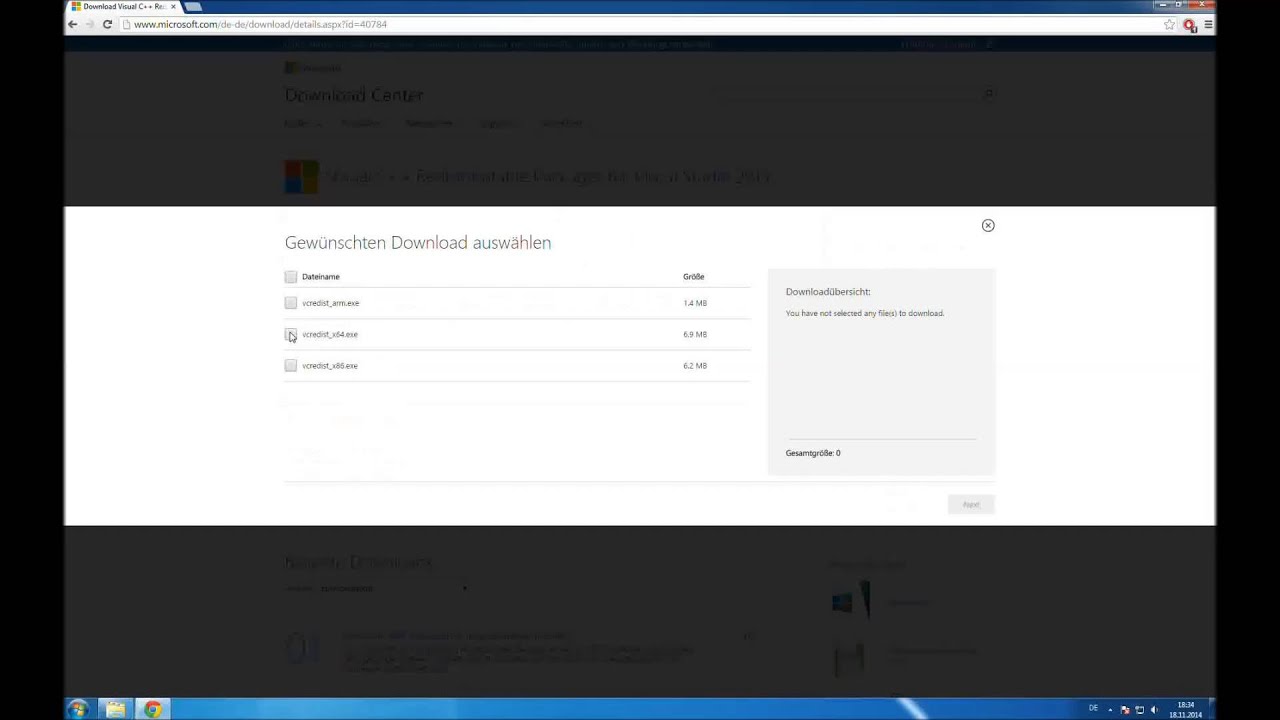The image size is (1280, 720).
Task: Click the vcredist_x64.exe file name
Action: 330,334
